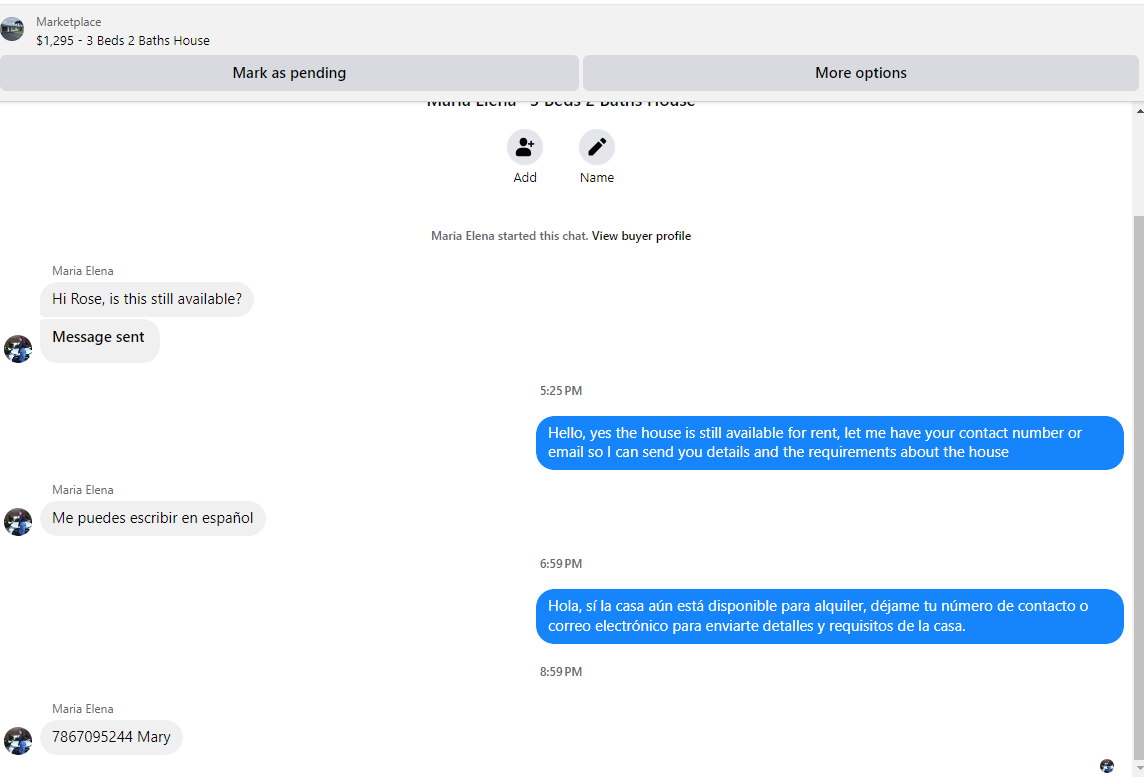
Task: Click the scrollbar down arrow
Action: [x=1139, y=769]
